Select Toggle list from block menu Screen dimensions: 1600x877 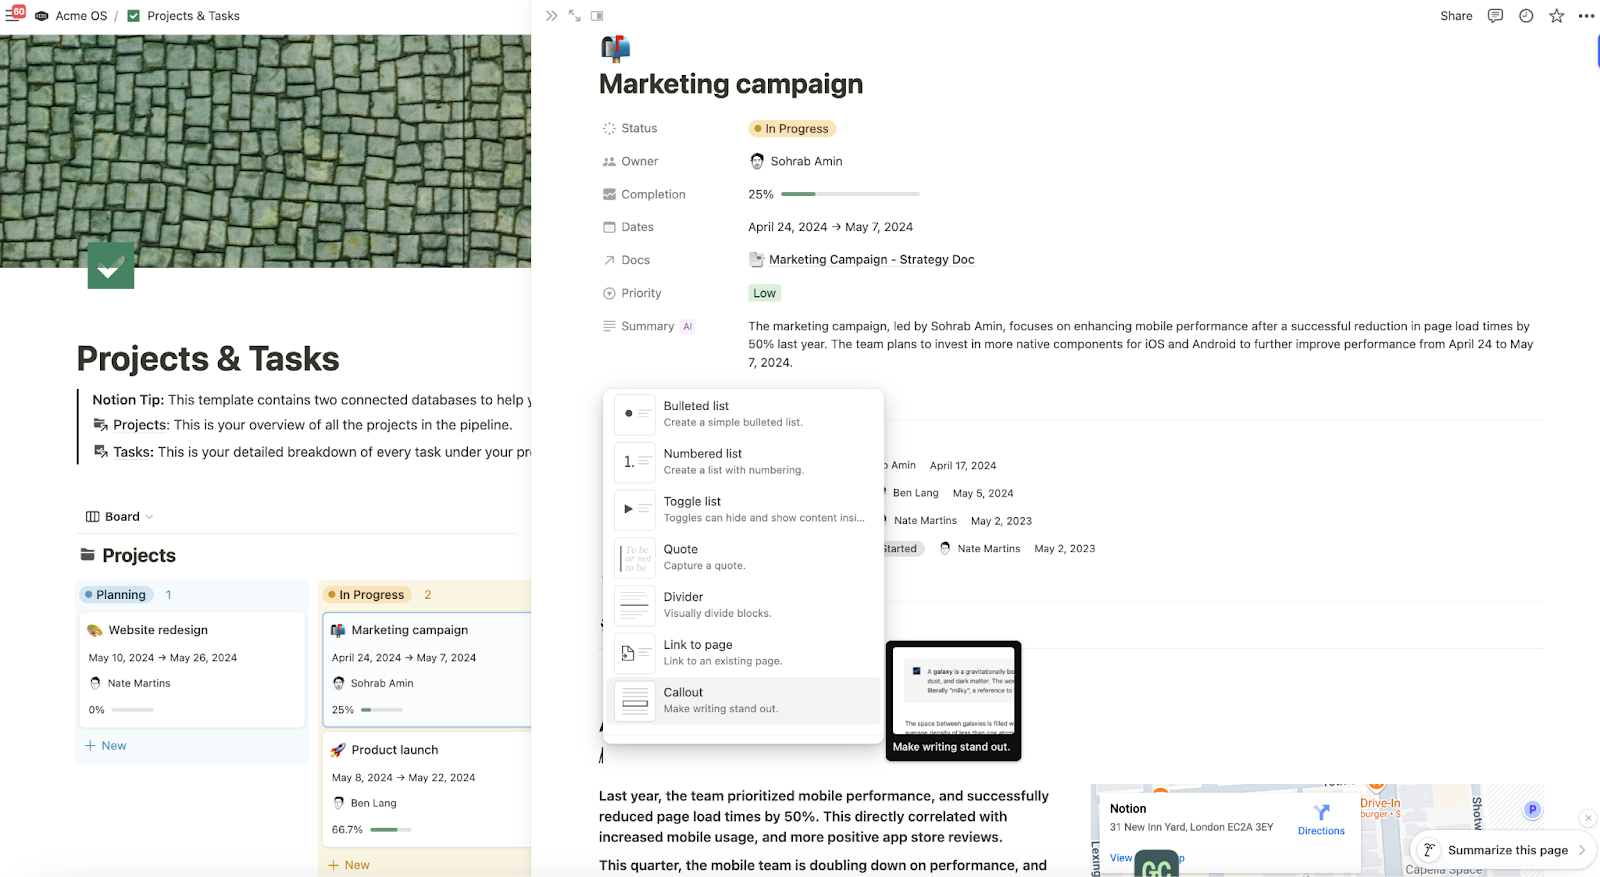(x=743, y=509)
